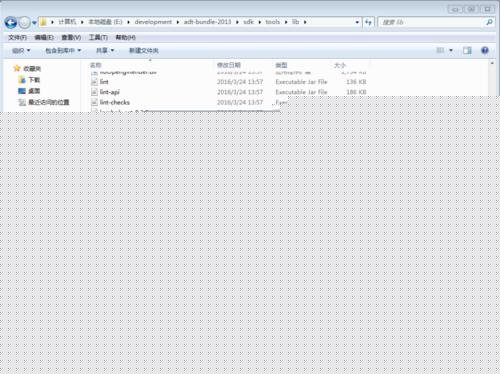Open the 文件(F) menu
This screenshot has height=374, width=500.
point(17,37)
